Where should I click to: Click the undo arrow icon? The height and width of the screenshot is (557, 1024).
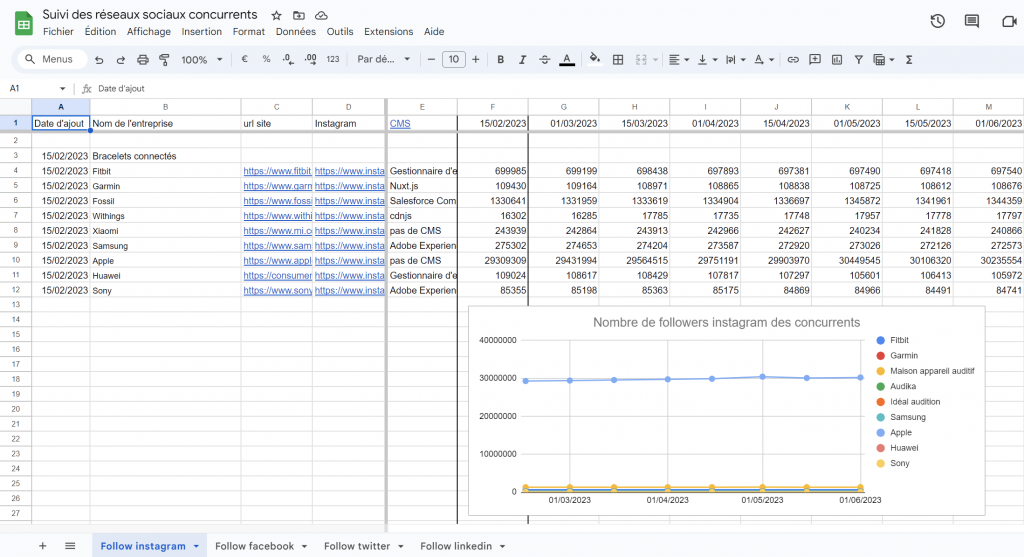click(99, 60)
